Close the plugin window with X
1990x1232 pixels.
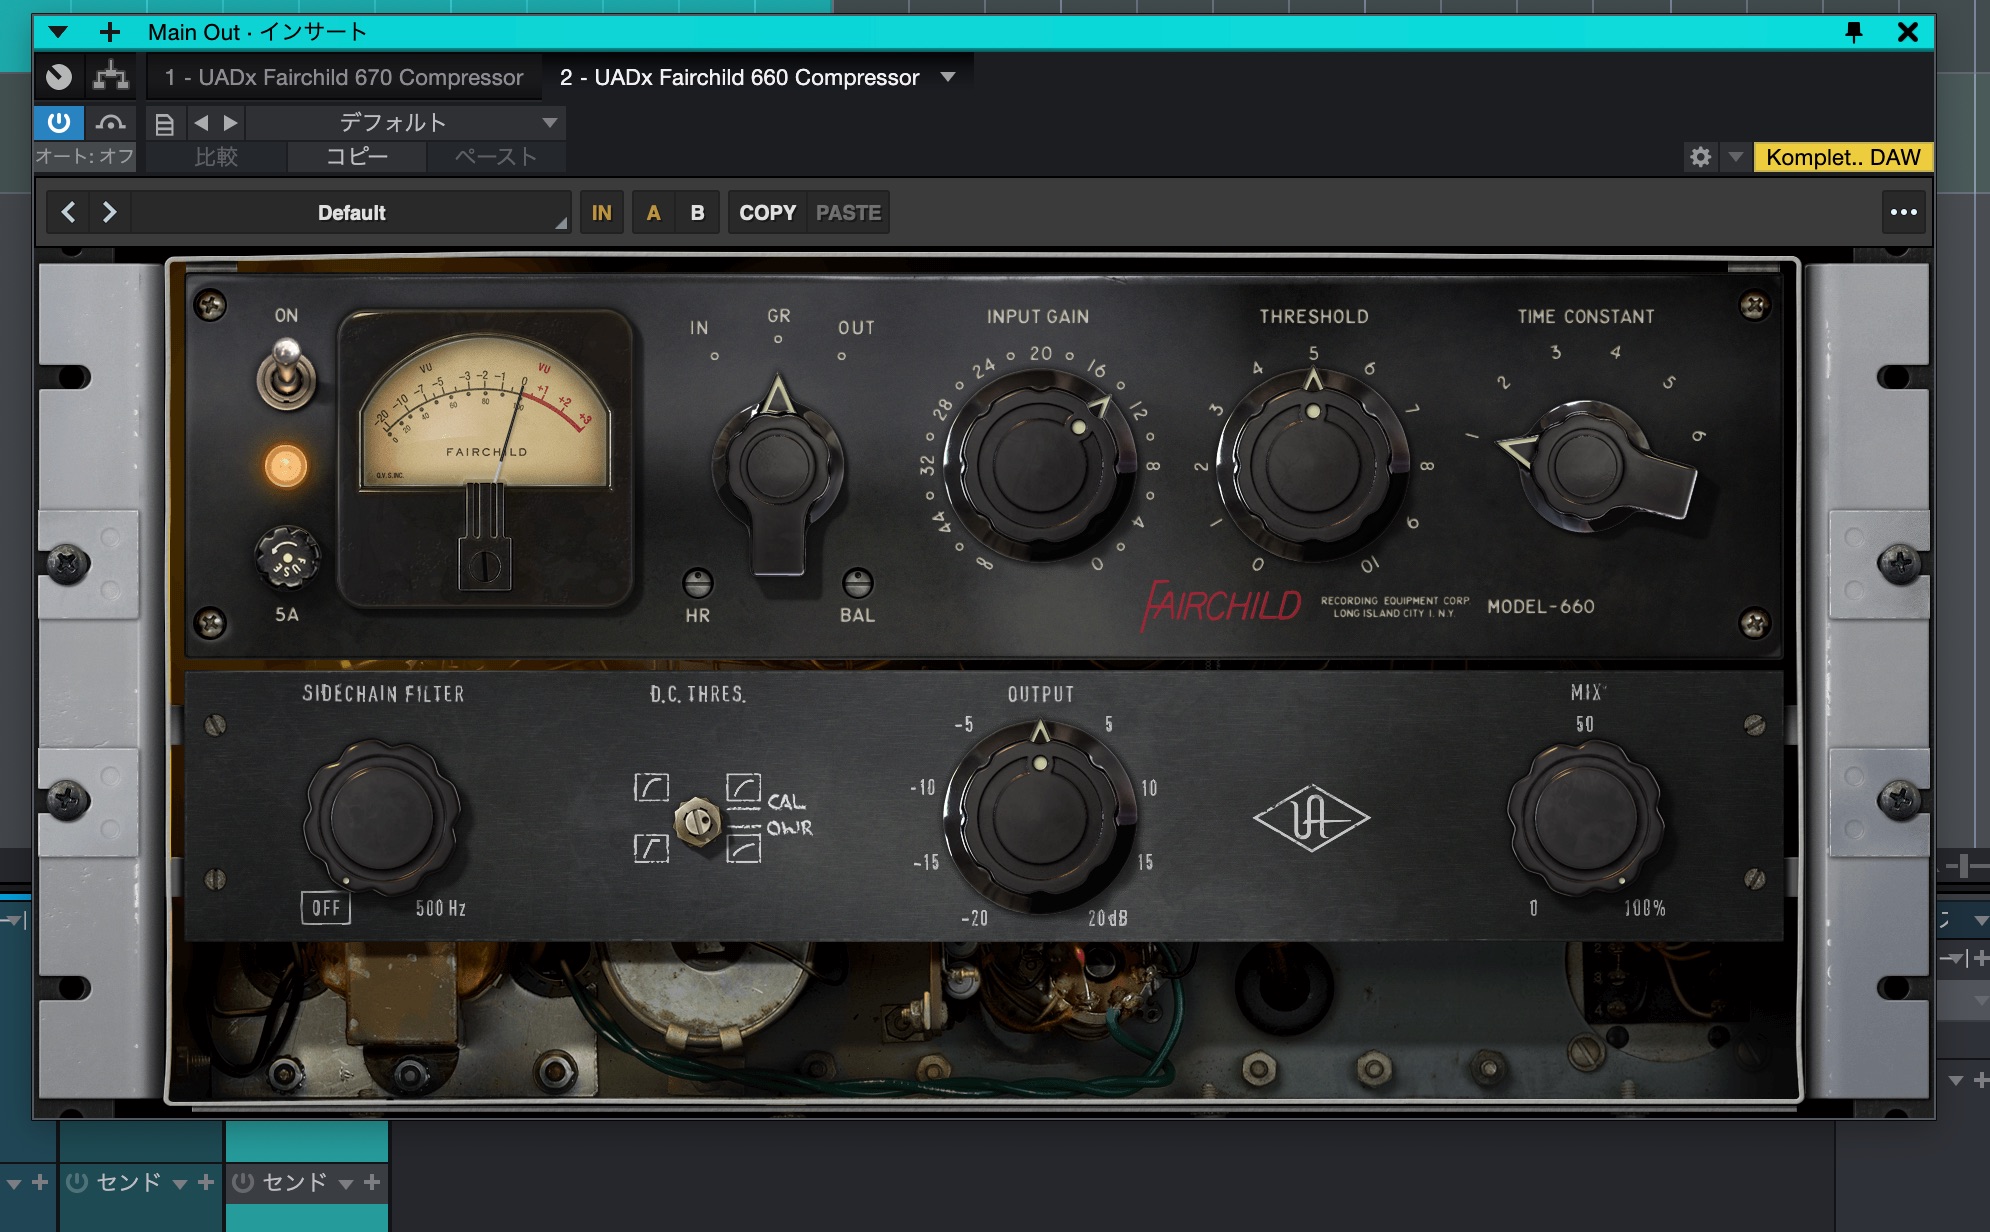point(1908,32)
